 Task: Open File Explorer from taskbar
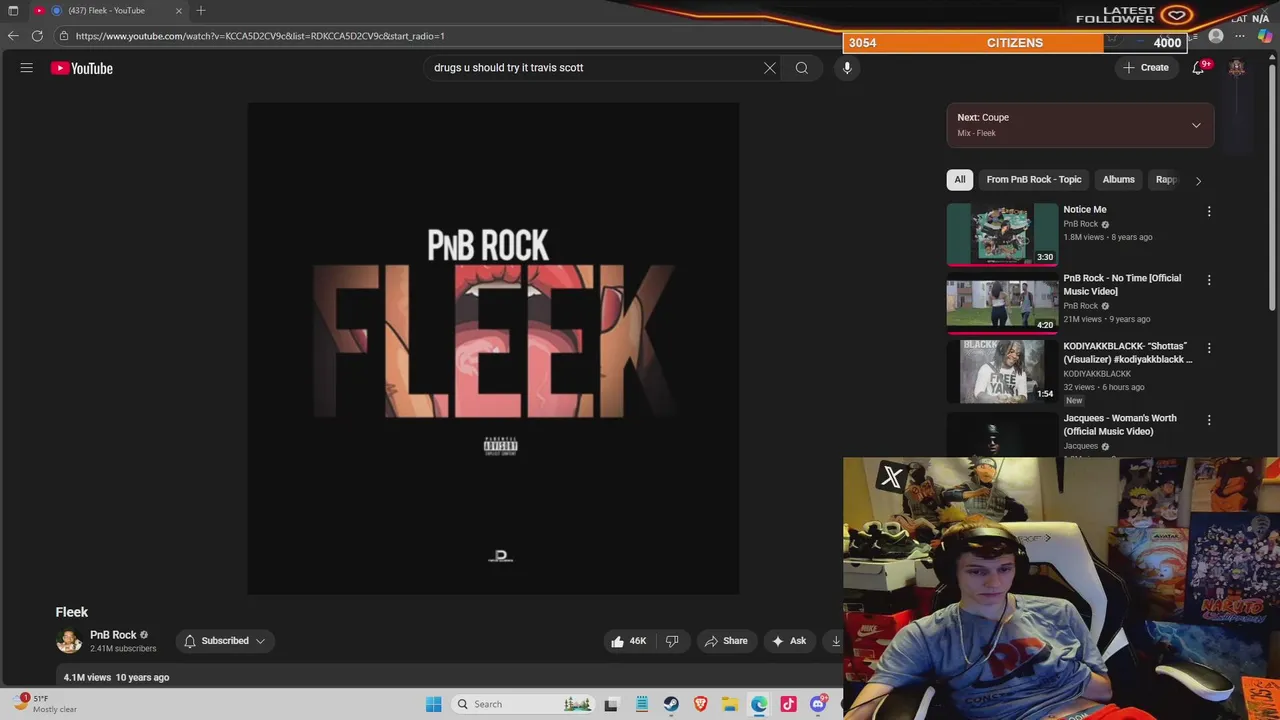pos(730,704)
